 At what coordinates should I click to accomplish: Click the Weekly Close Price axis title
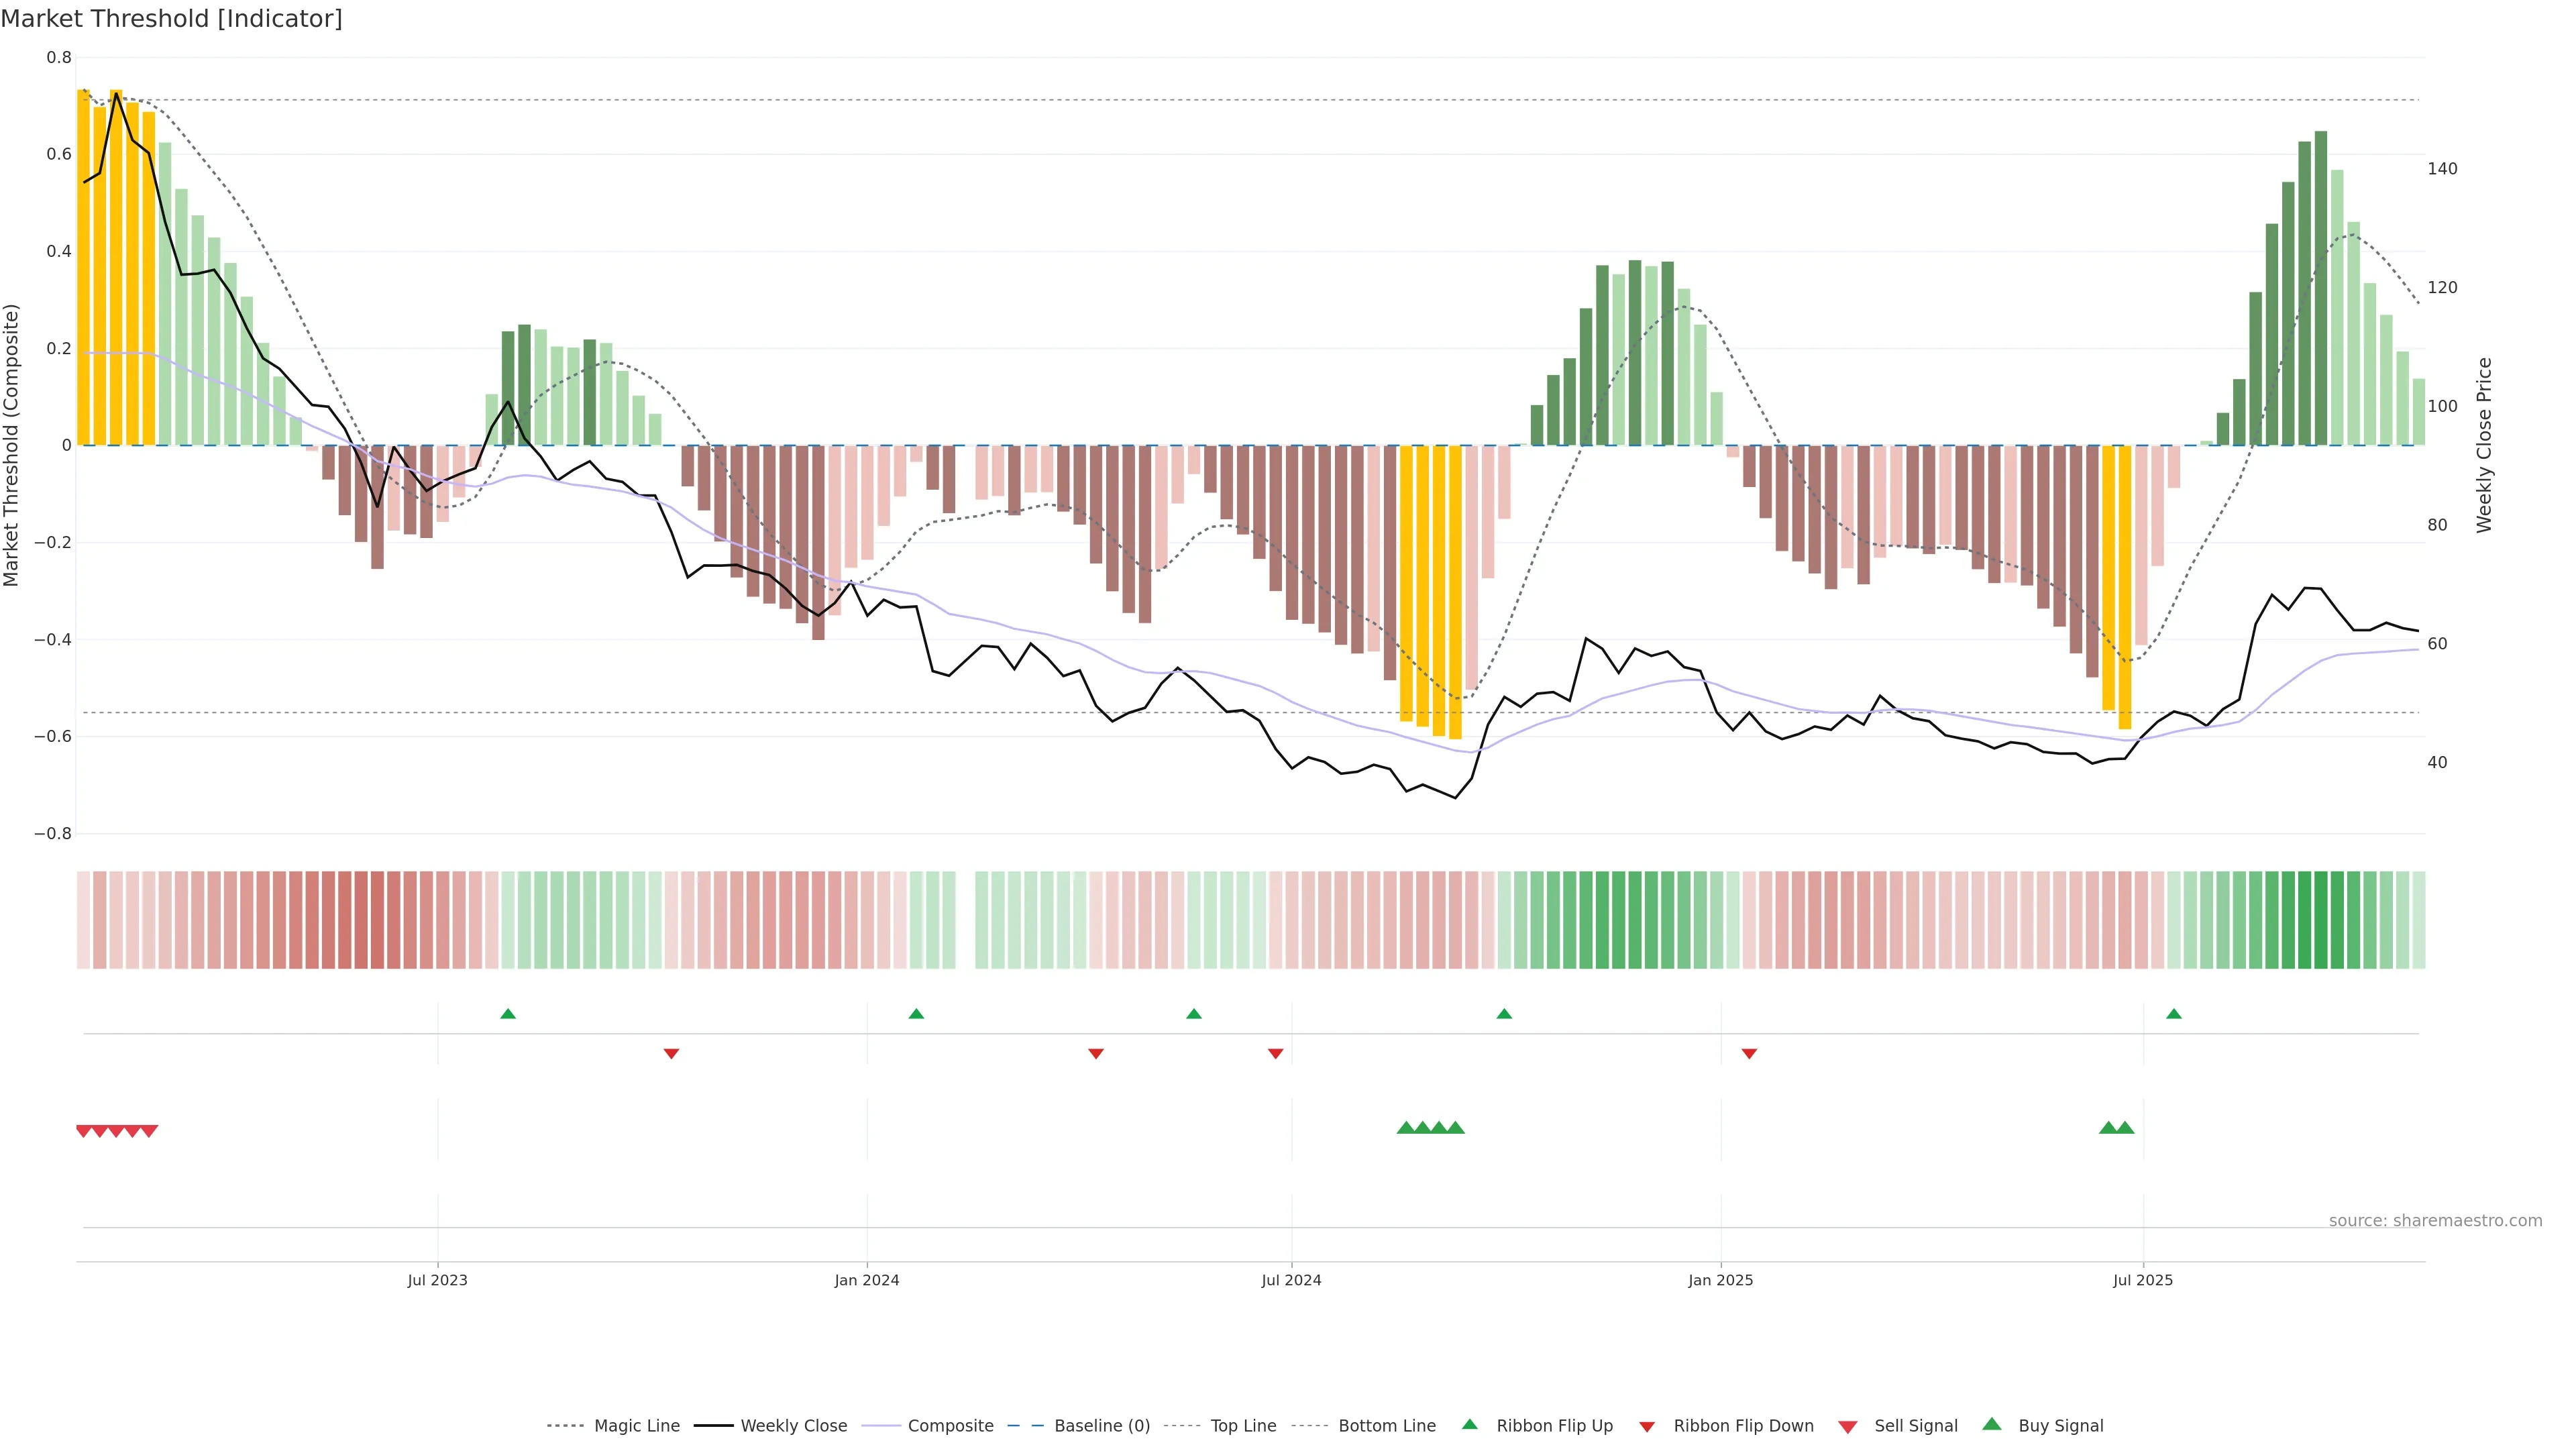(2484, 445)
